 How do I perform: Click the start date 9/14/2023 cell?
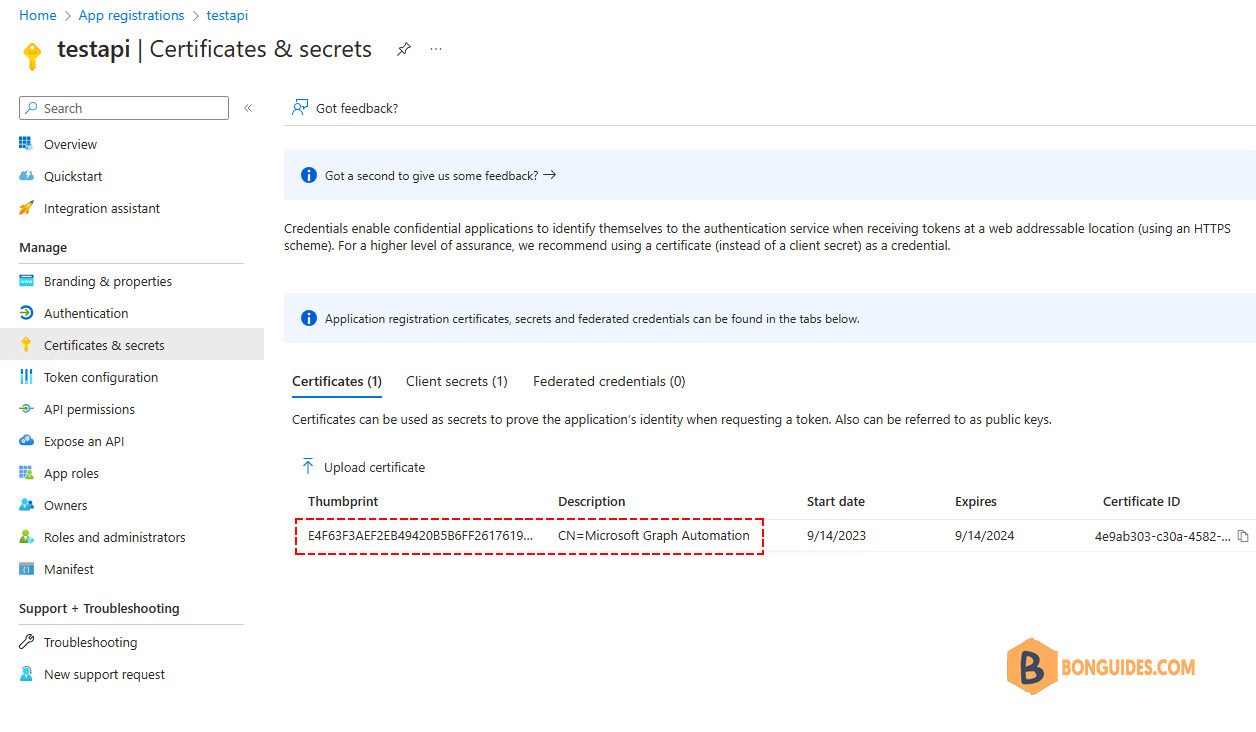837,535
